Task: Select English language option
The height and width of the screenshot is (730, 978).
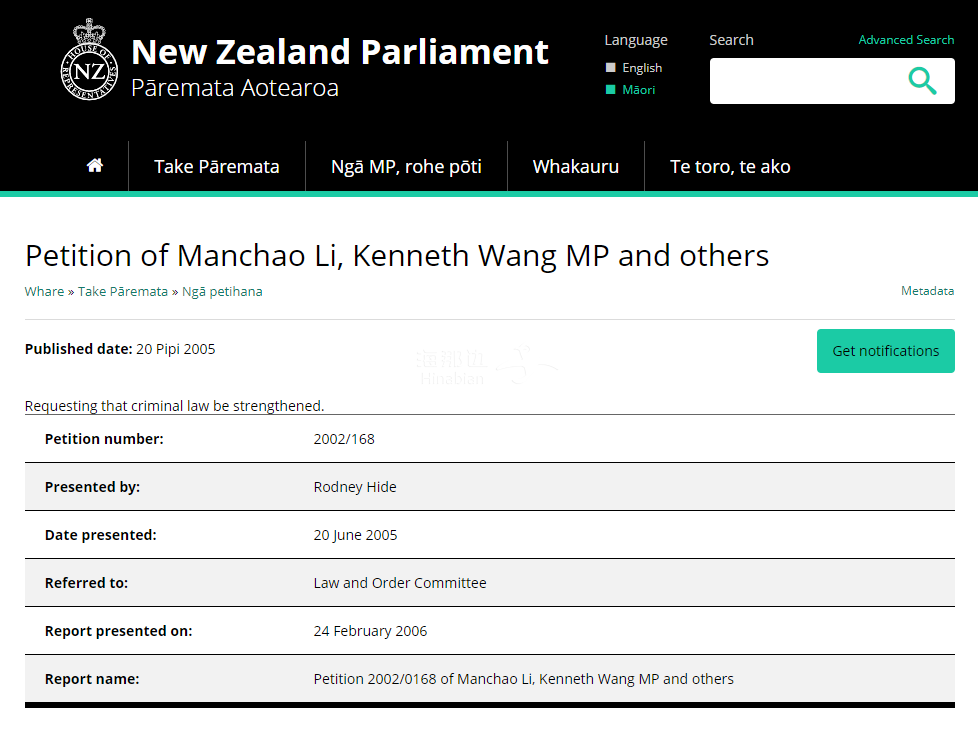Action: pos(641,68)
